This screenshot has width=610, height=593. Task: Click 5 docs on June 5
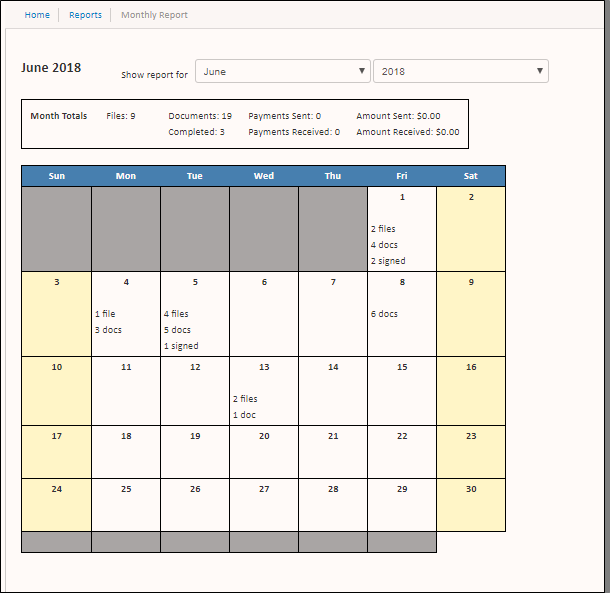[177, 330]
